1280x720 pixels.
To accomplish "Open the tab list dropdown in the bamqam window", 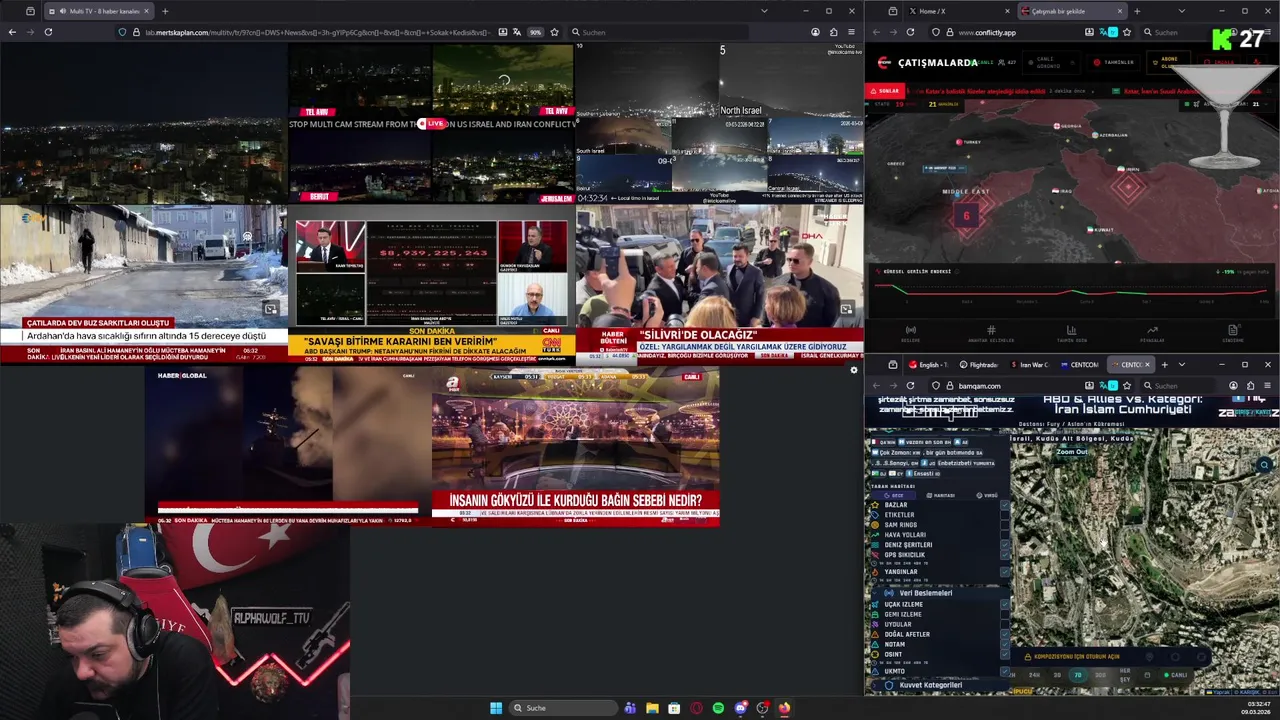I will tap(1181, 365).
